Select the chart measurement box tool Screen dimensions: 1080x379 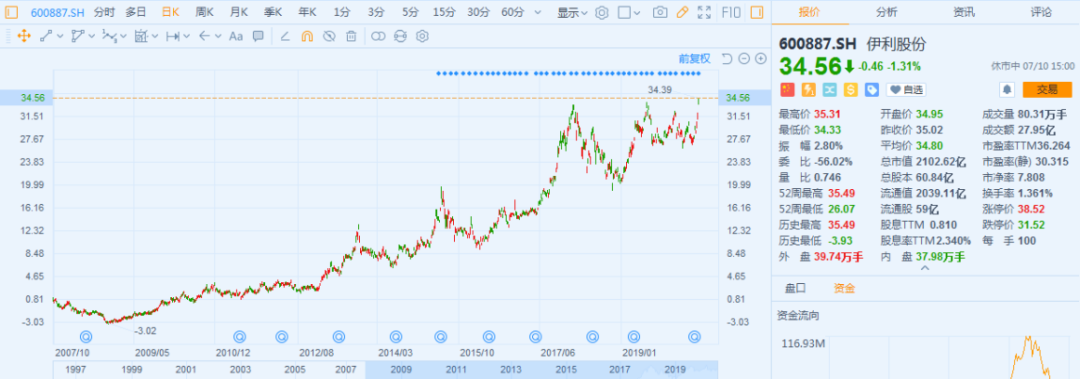(141, 36)
